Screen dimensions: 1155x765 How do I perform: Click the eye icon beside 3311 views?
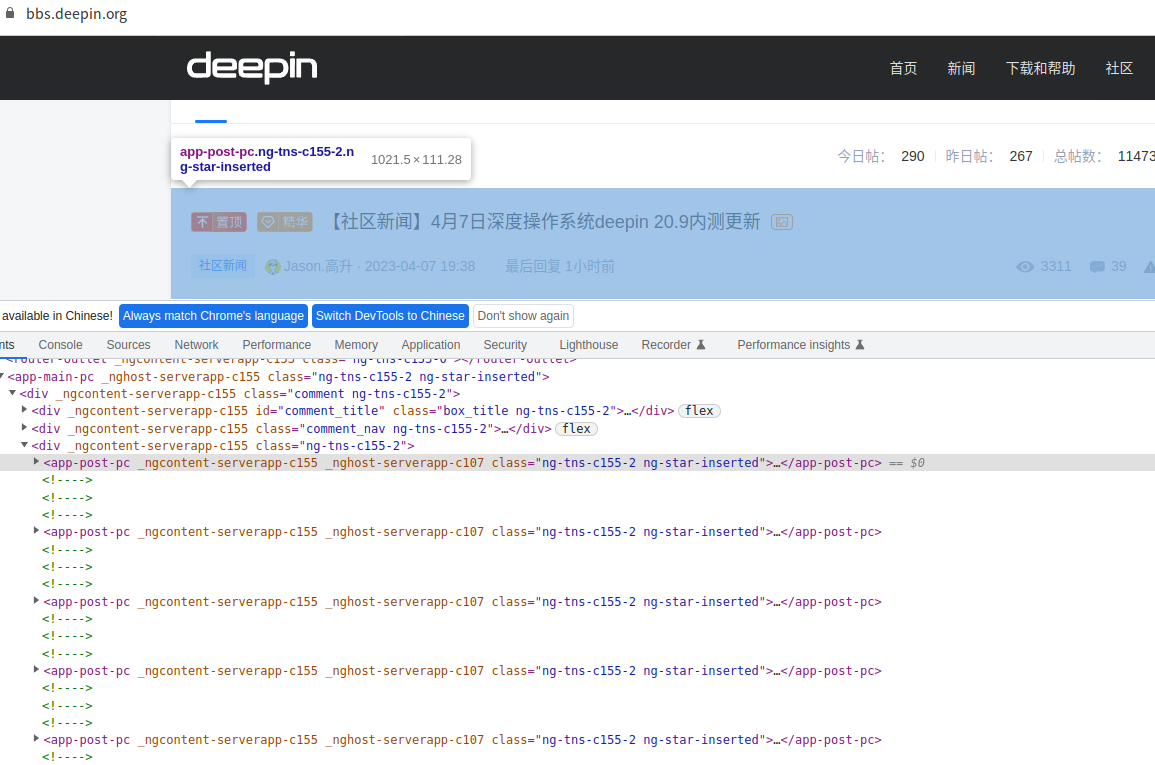coord(1025,267)
